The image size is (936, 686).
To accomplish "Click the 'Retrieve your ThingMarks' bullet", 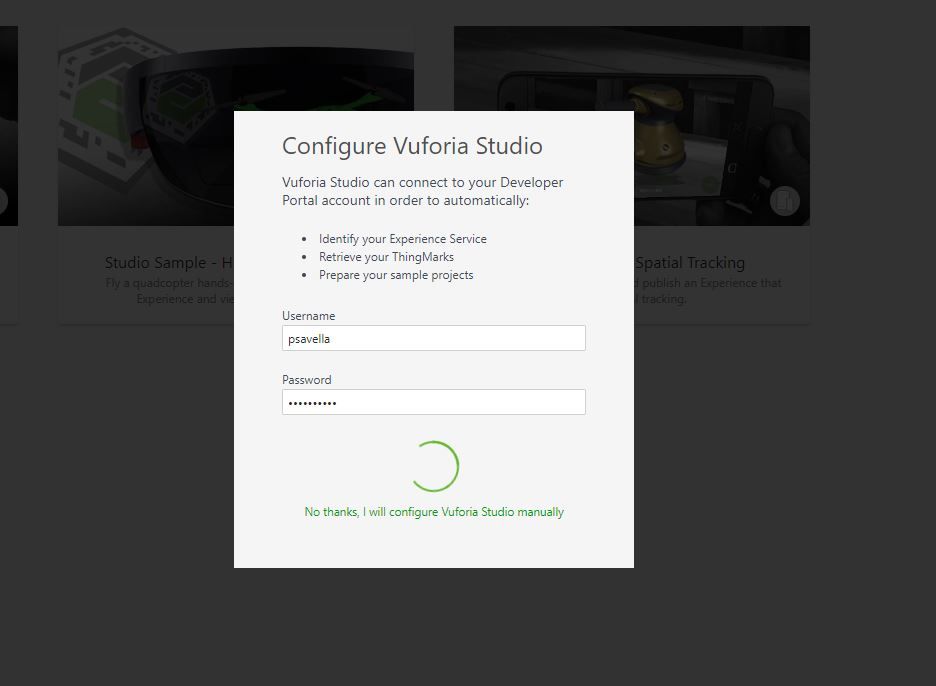I will click(386, 257).
